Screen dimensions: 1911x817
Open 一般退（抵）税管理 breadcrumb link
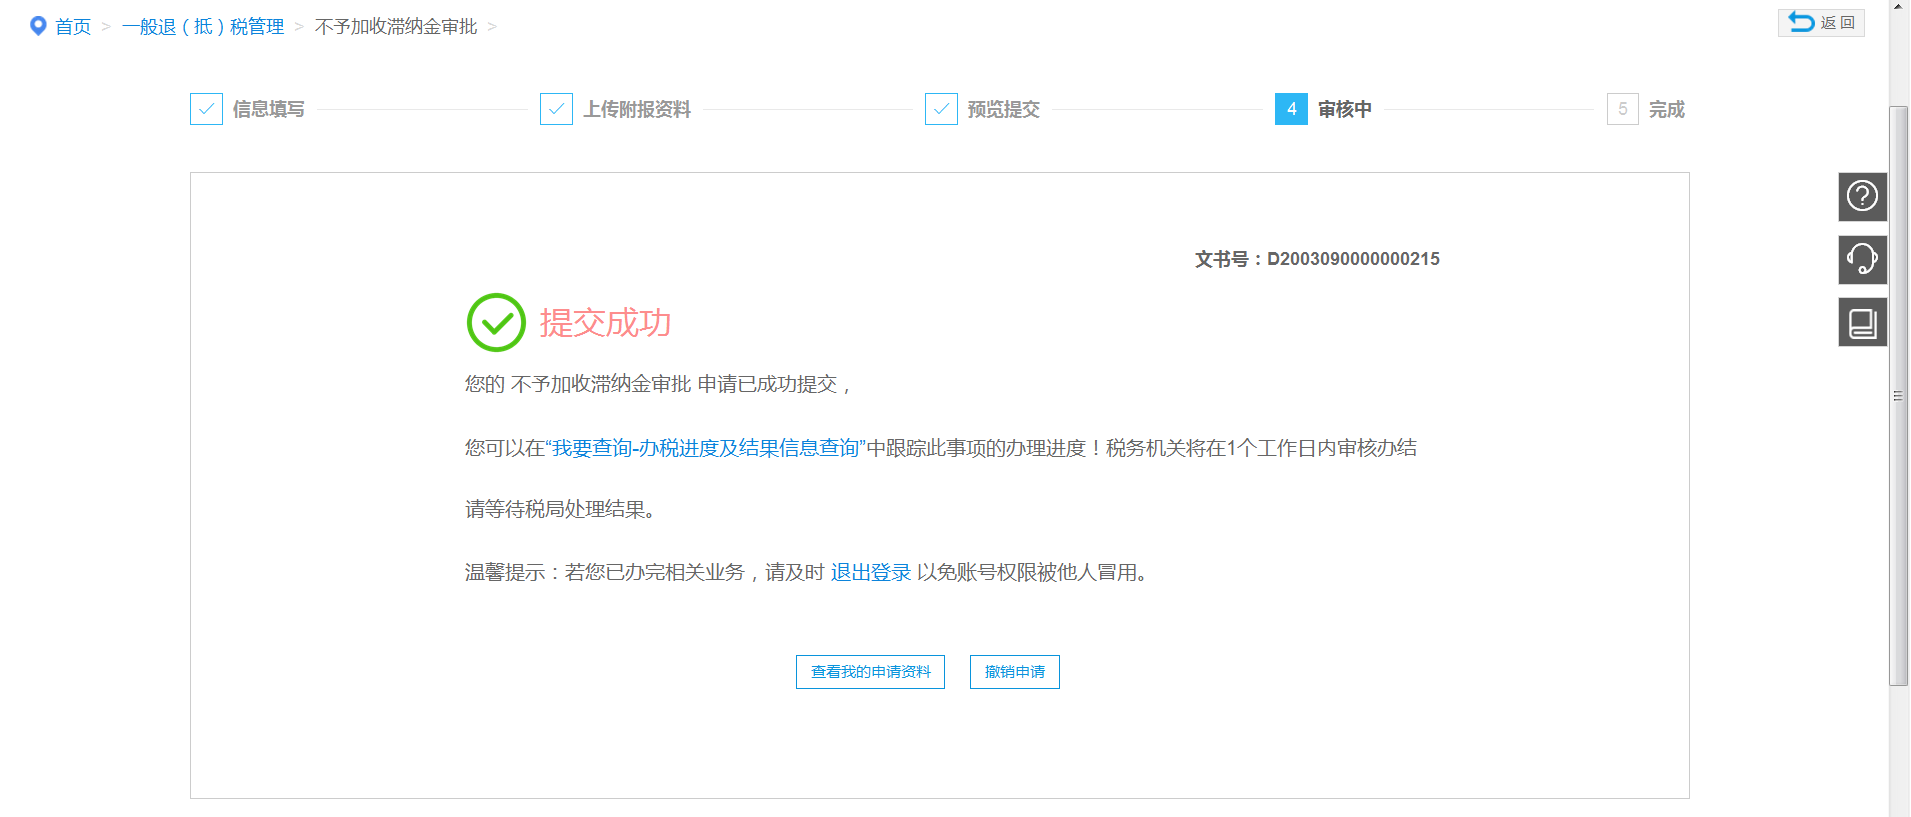click(203, 27)
